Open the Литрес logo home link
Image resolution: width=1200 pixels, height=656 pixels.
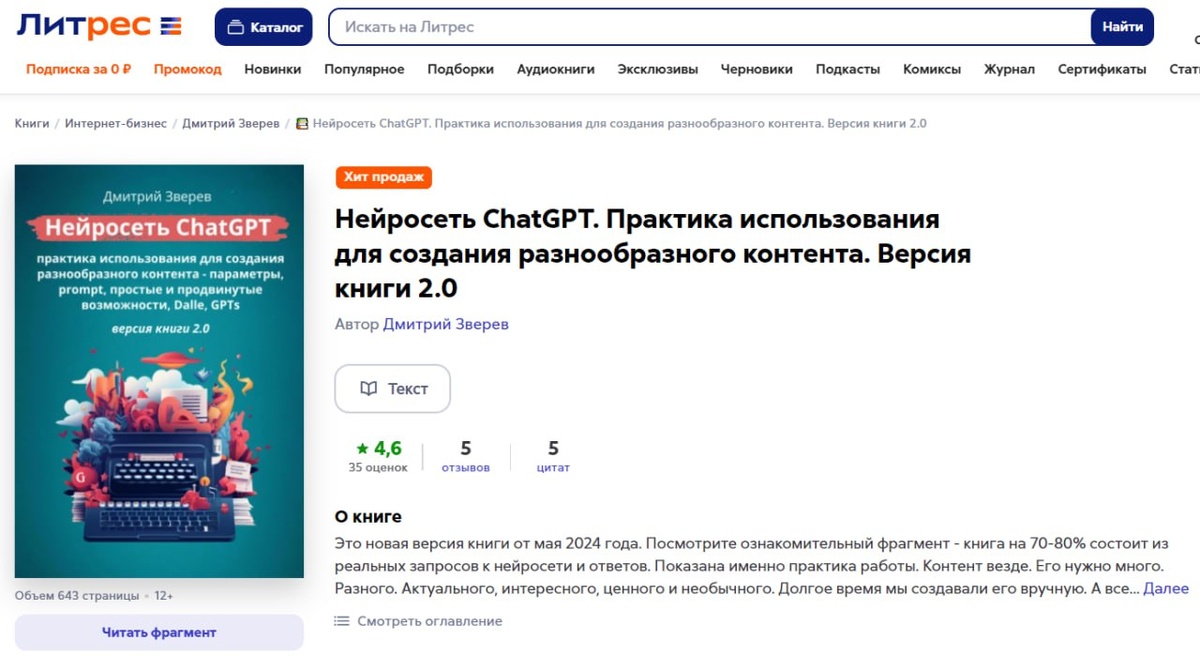click(x=99, y=26)
